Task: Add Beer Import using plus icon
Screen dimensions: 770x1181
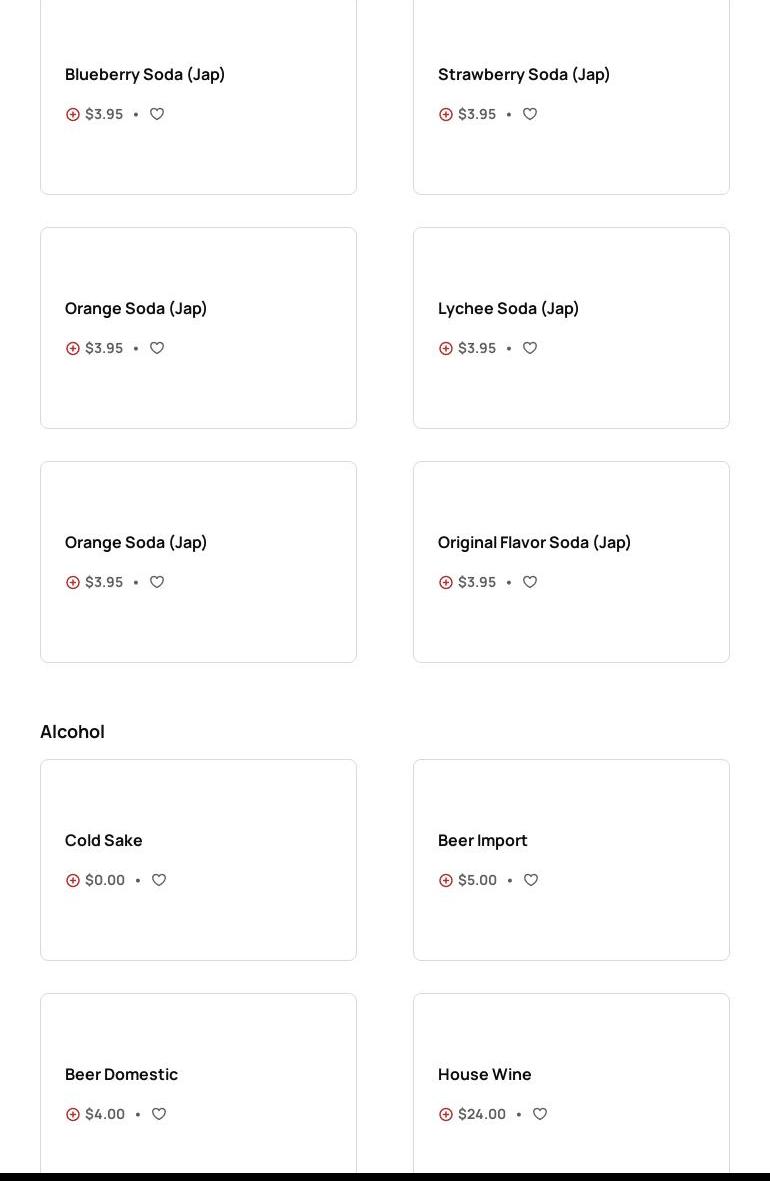Action: (x=446, y=880)
